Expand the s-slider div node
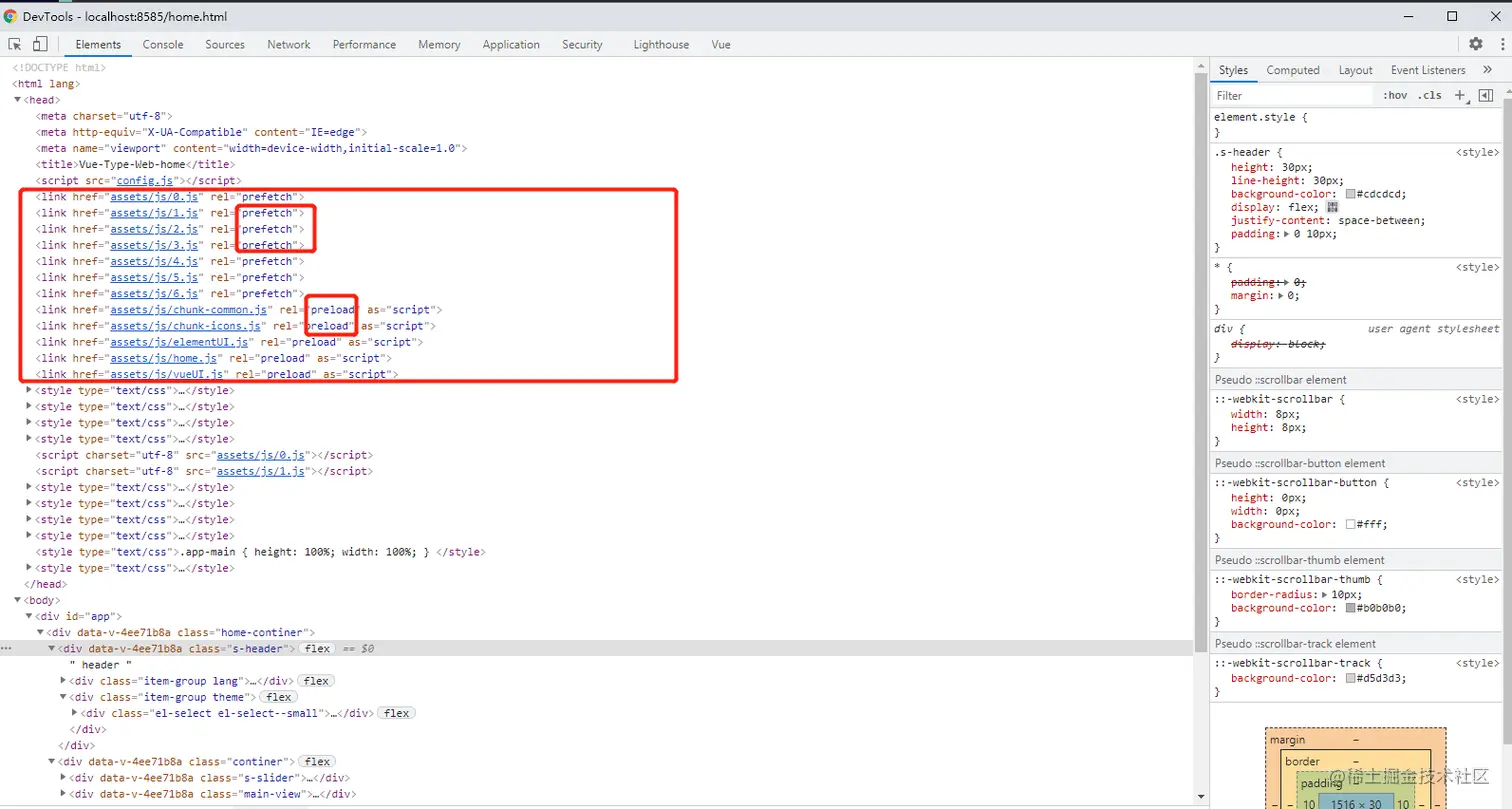The width and height of the screenshot is (1512, 809). tap(64, 777)
